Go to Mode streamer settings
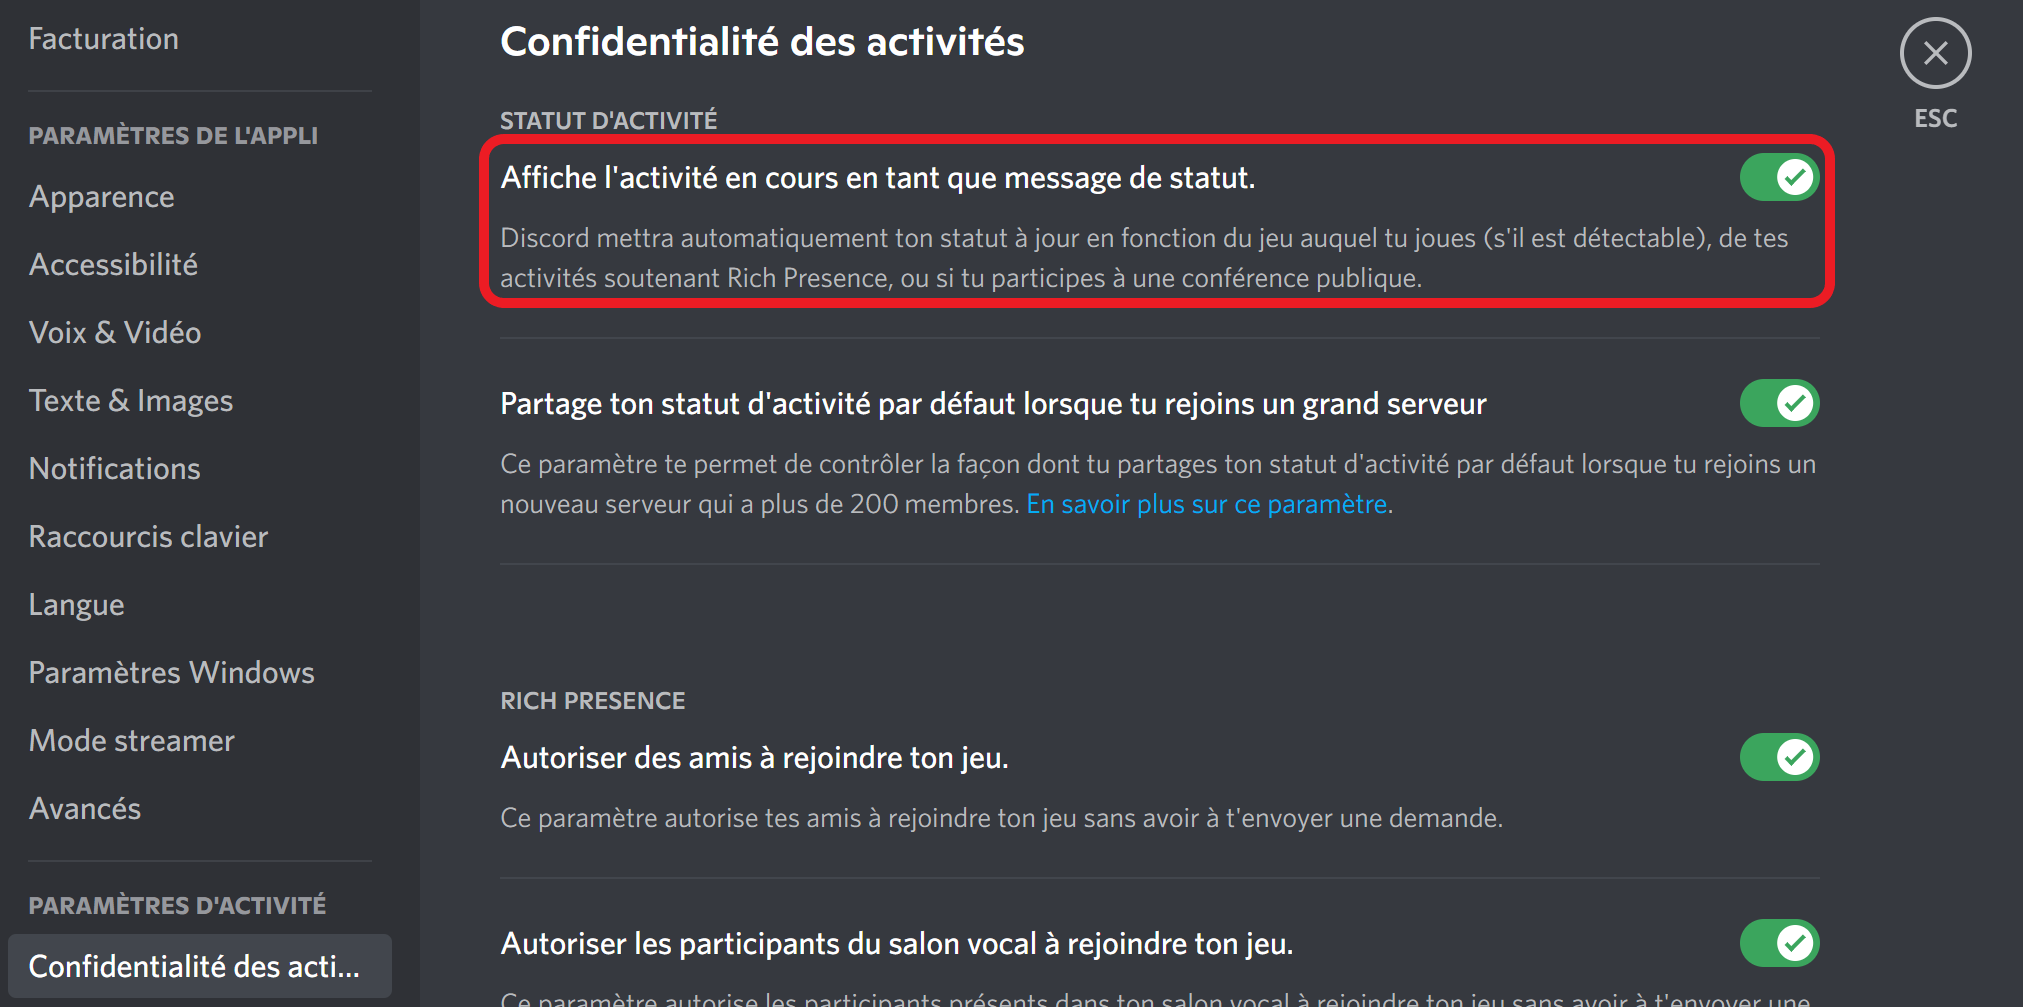The height and width of the screenshot is (1007, 2023). click(132, 741)
